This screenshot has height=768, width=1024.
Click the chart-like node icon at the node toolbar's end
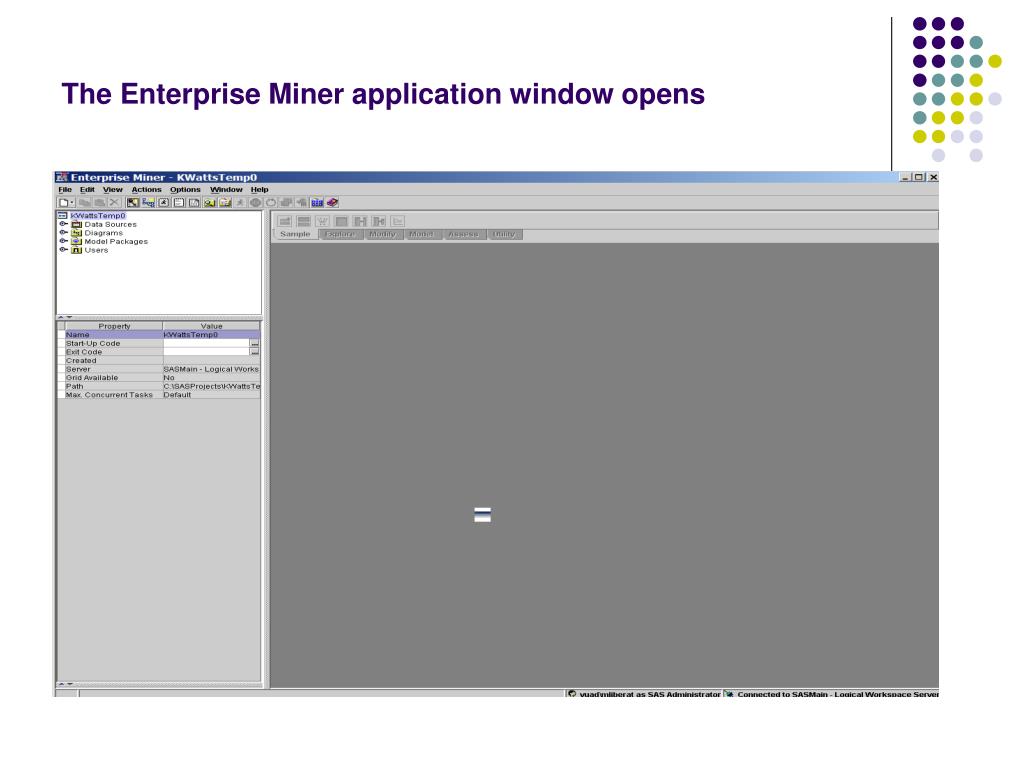point(398,221)
